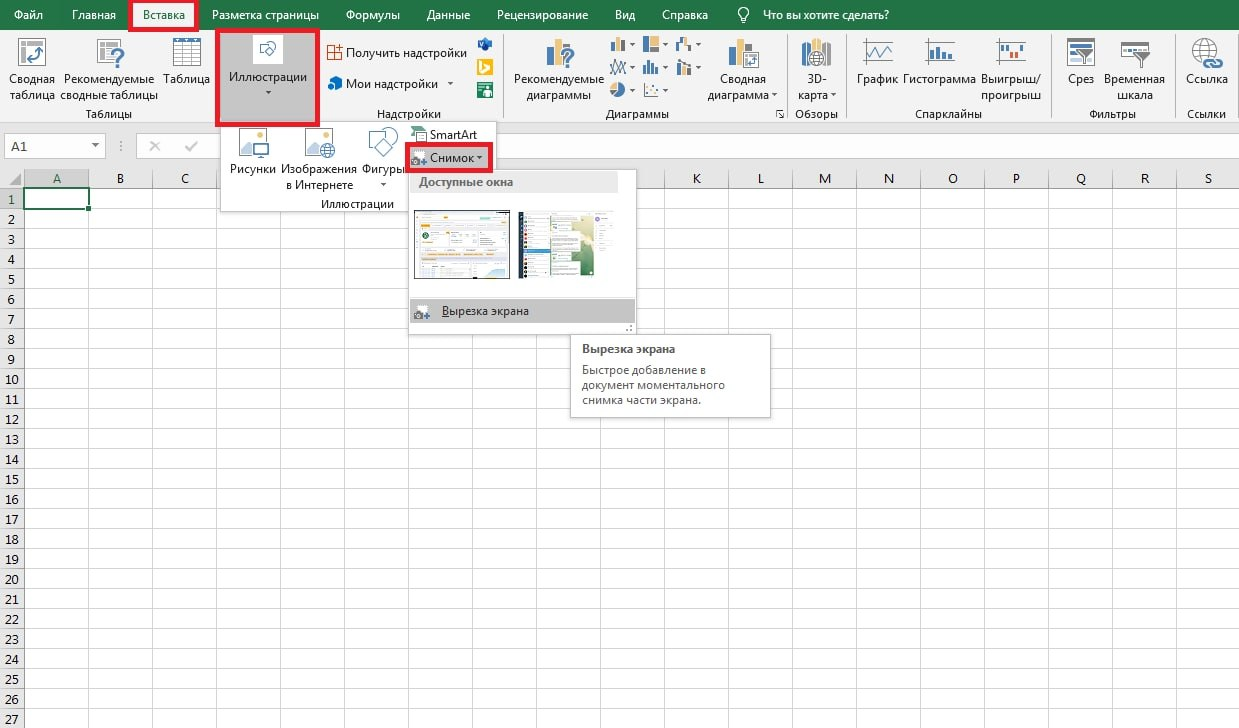Insert a Срез filter
This screenshot has height=728, width=1239.
point(1080,55)
